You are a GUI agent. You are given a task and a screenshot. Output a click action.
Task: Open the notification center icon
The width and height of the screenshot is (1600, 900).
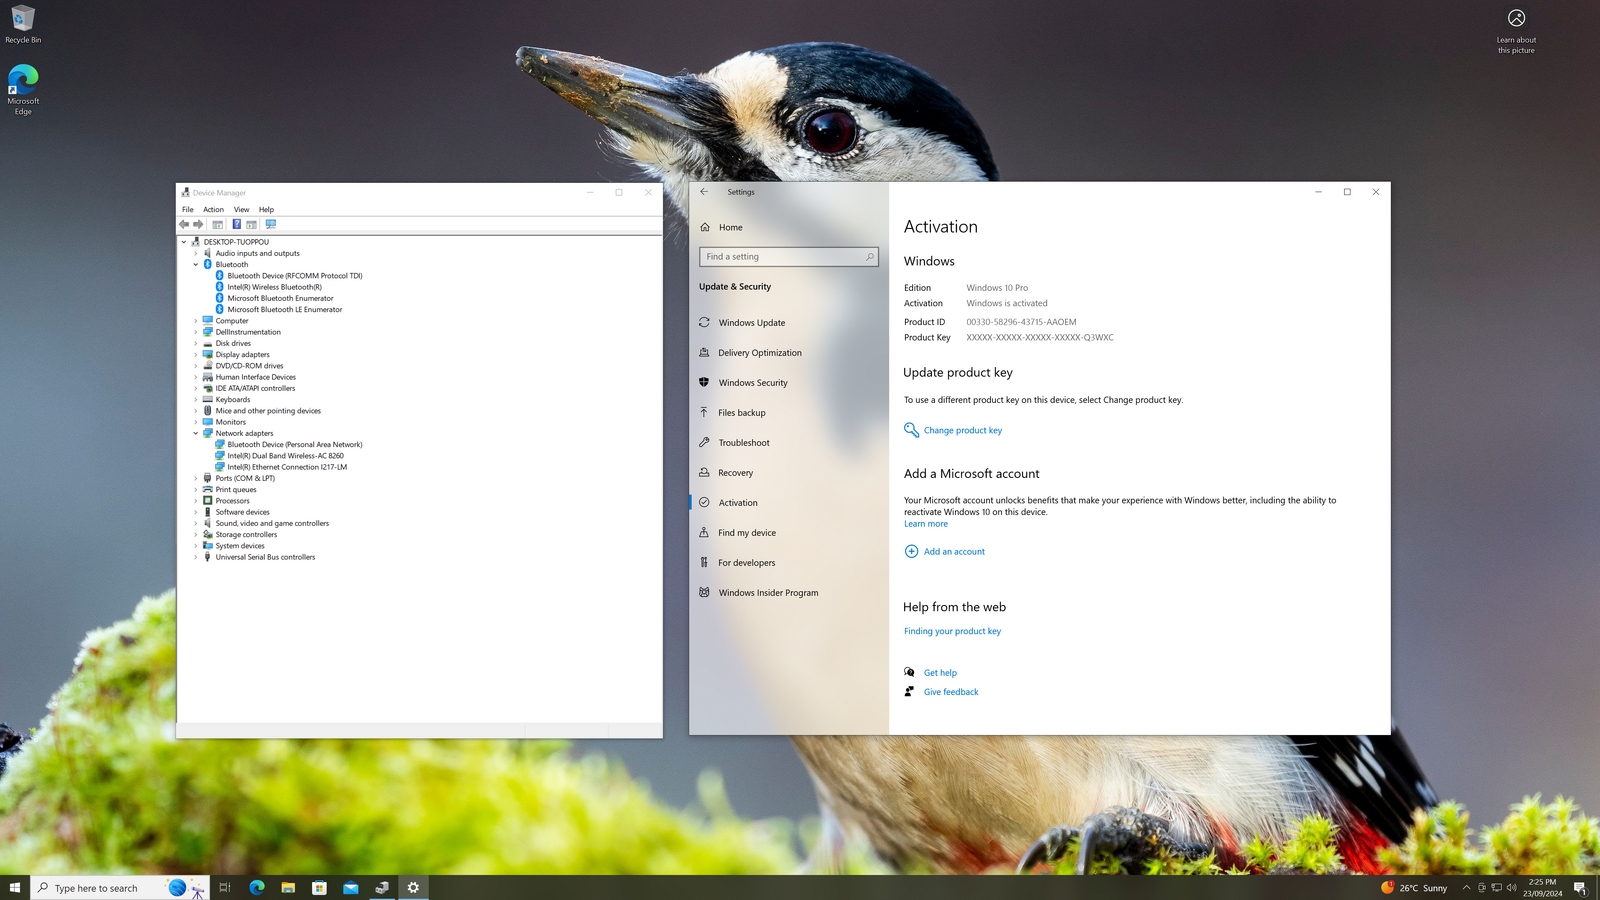point(1580,888)
